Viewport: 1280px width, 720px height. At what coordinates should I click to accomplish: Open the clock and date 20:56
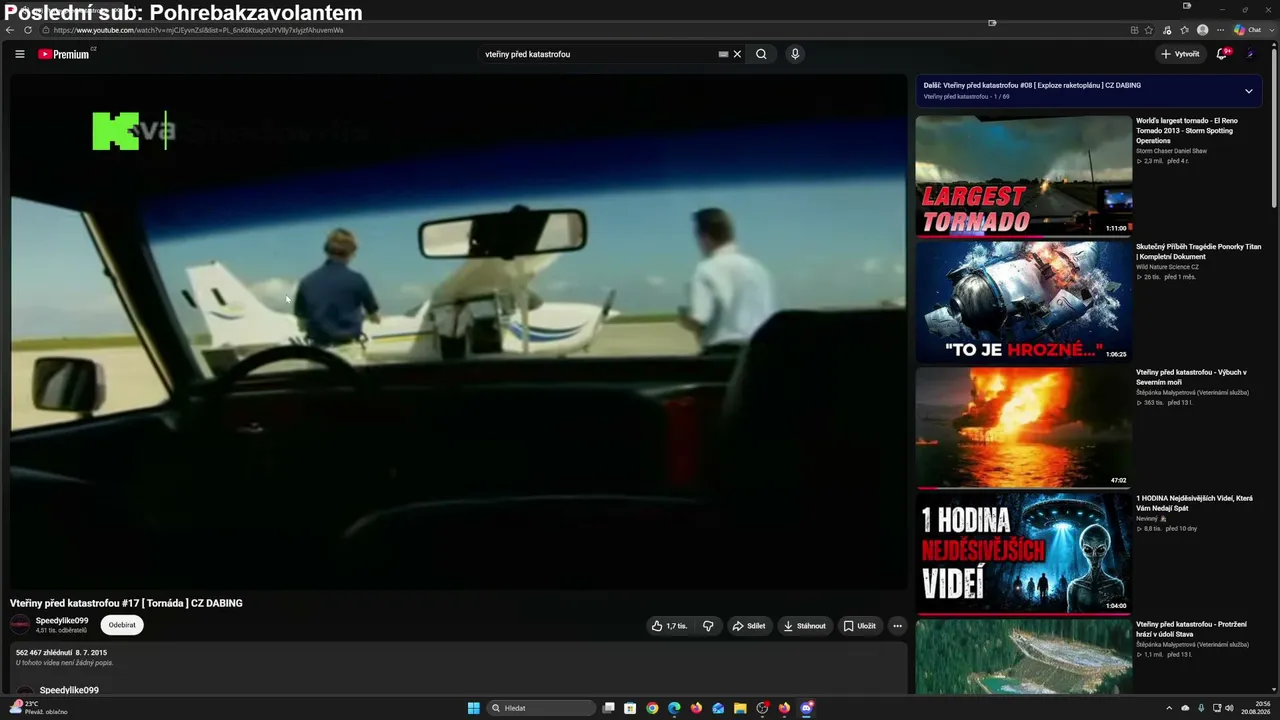[x=1256, y=708]
